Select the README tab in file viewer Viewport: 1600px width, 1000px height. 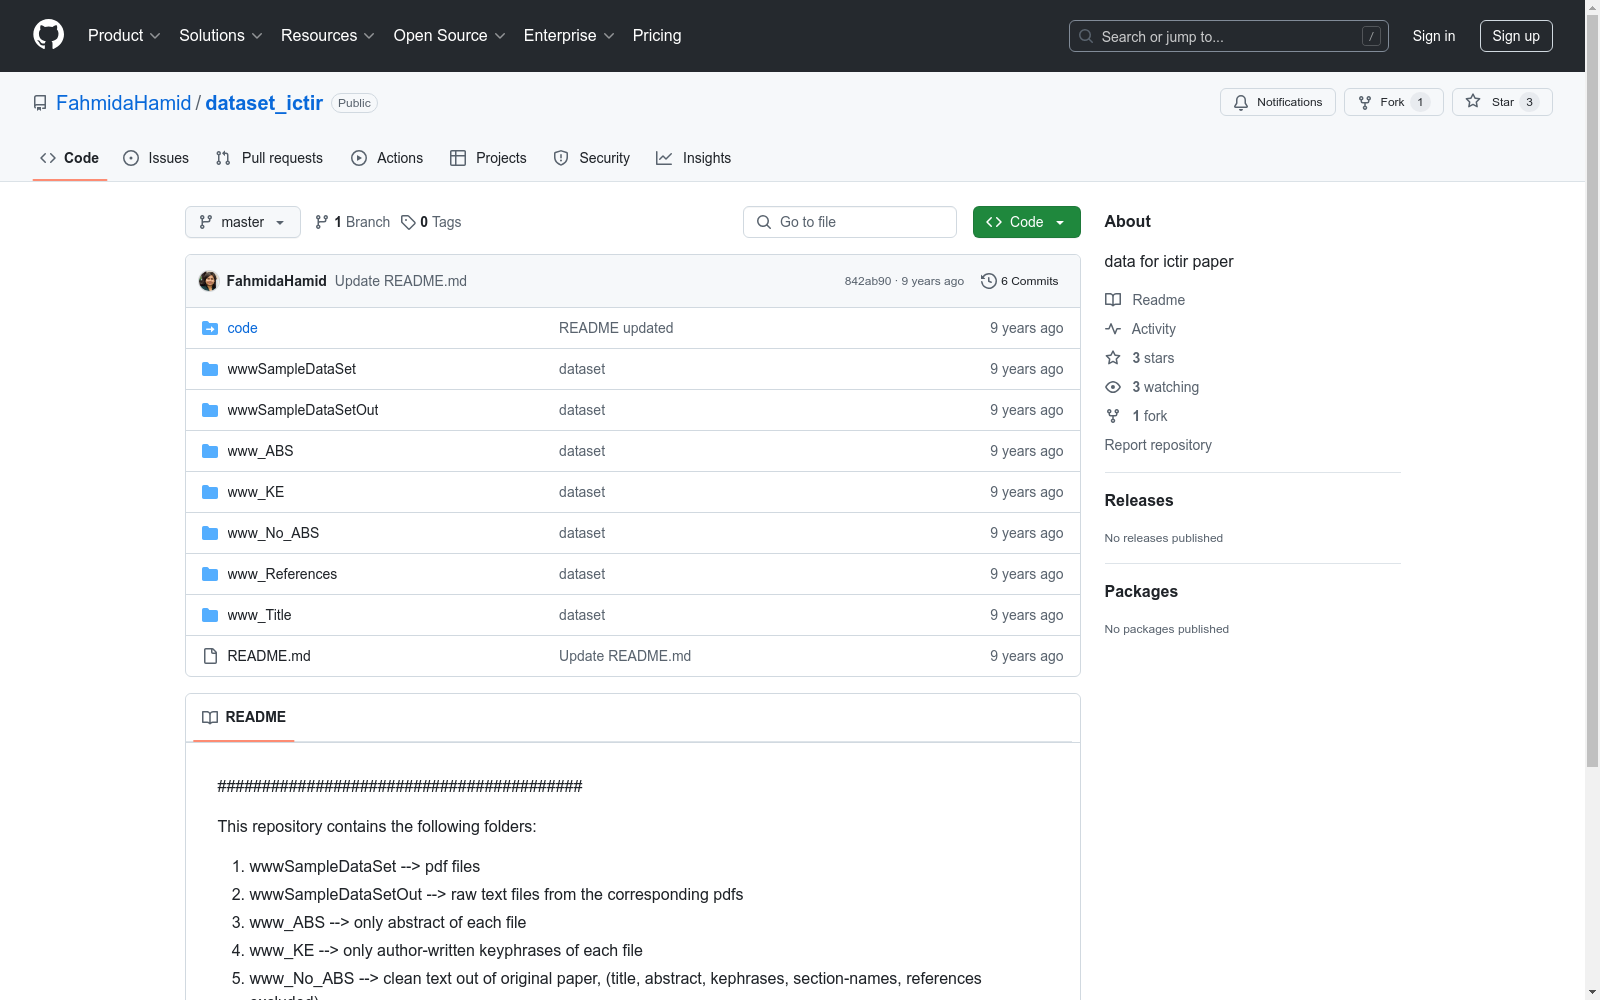pos(244,717)
